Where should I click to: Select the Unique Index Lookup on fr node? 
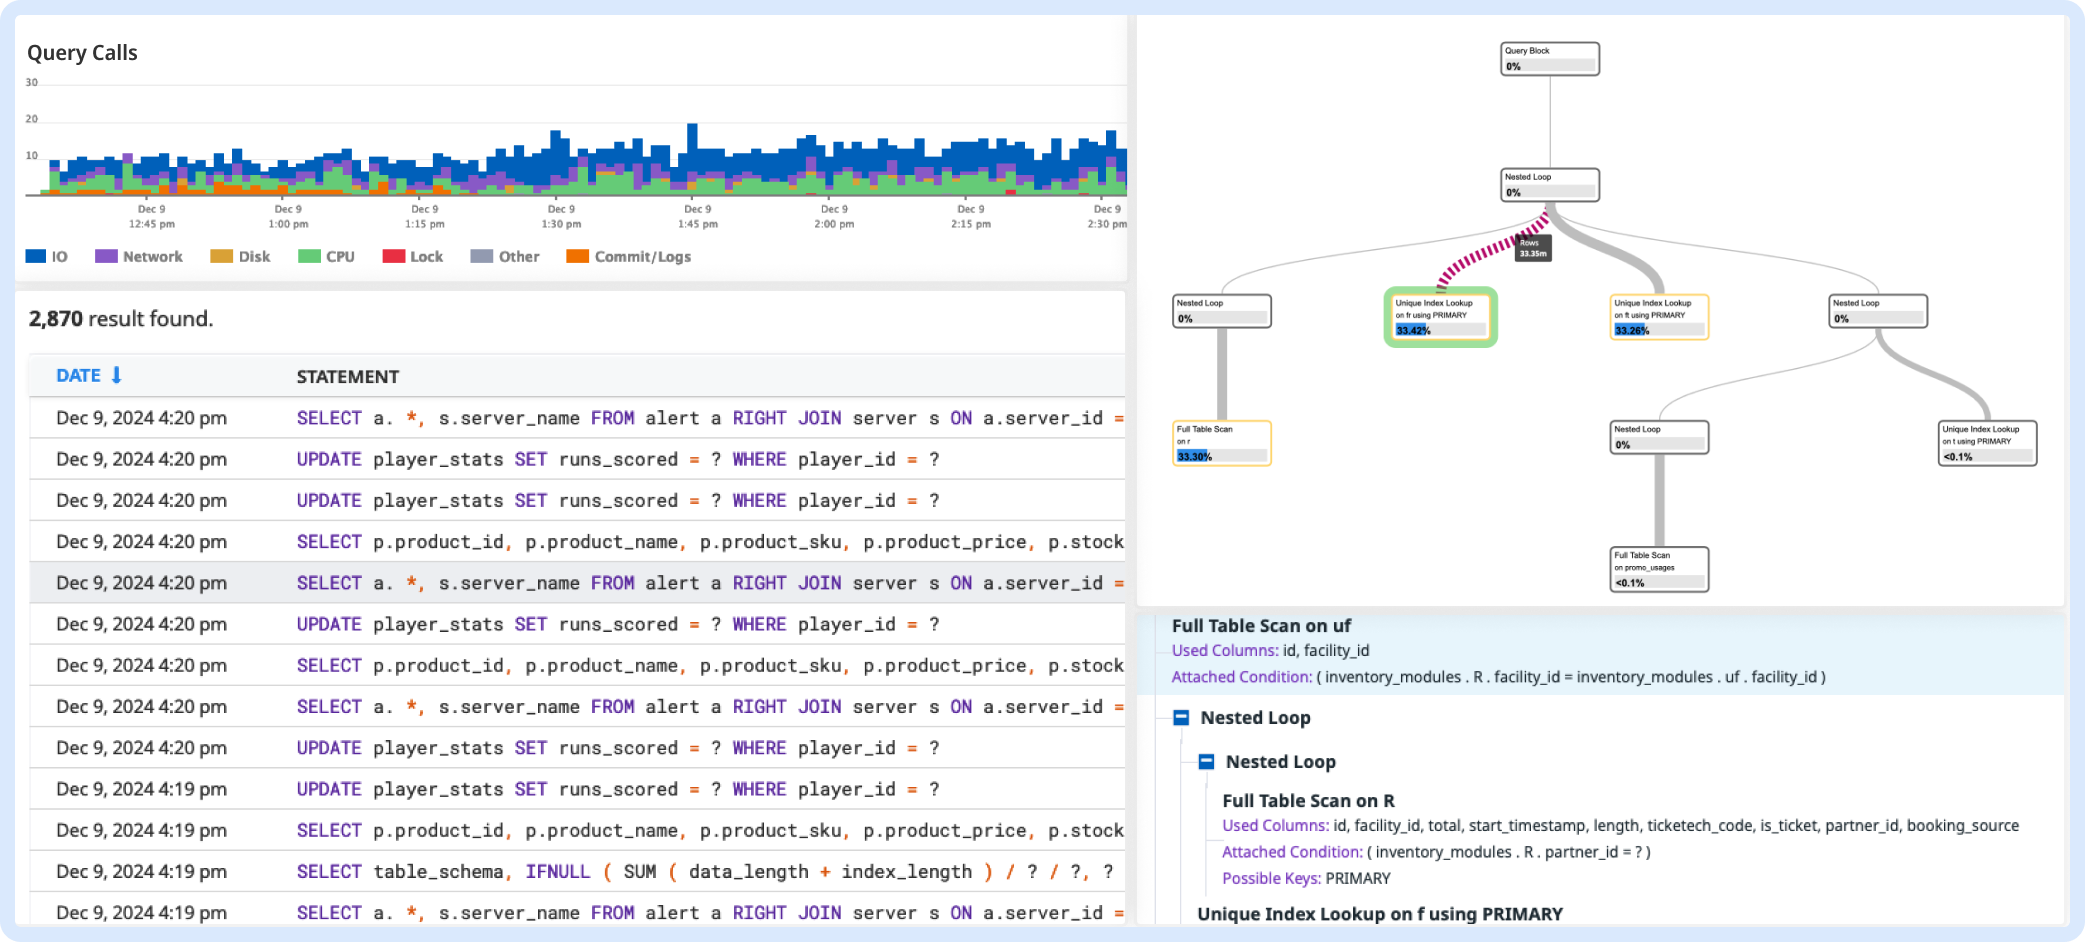click(x=1440, y=317)
